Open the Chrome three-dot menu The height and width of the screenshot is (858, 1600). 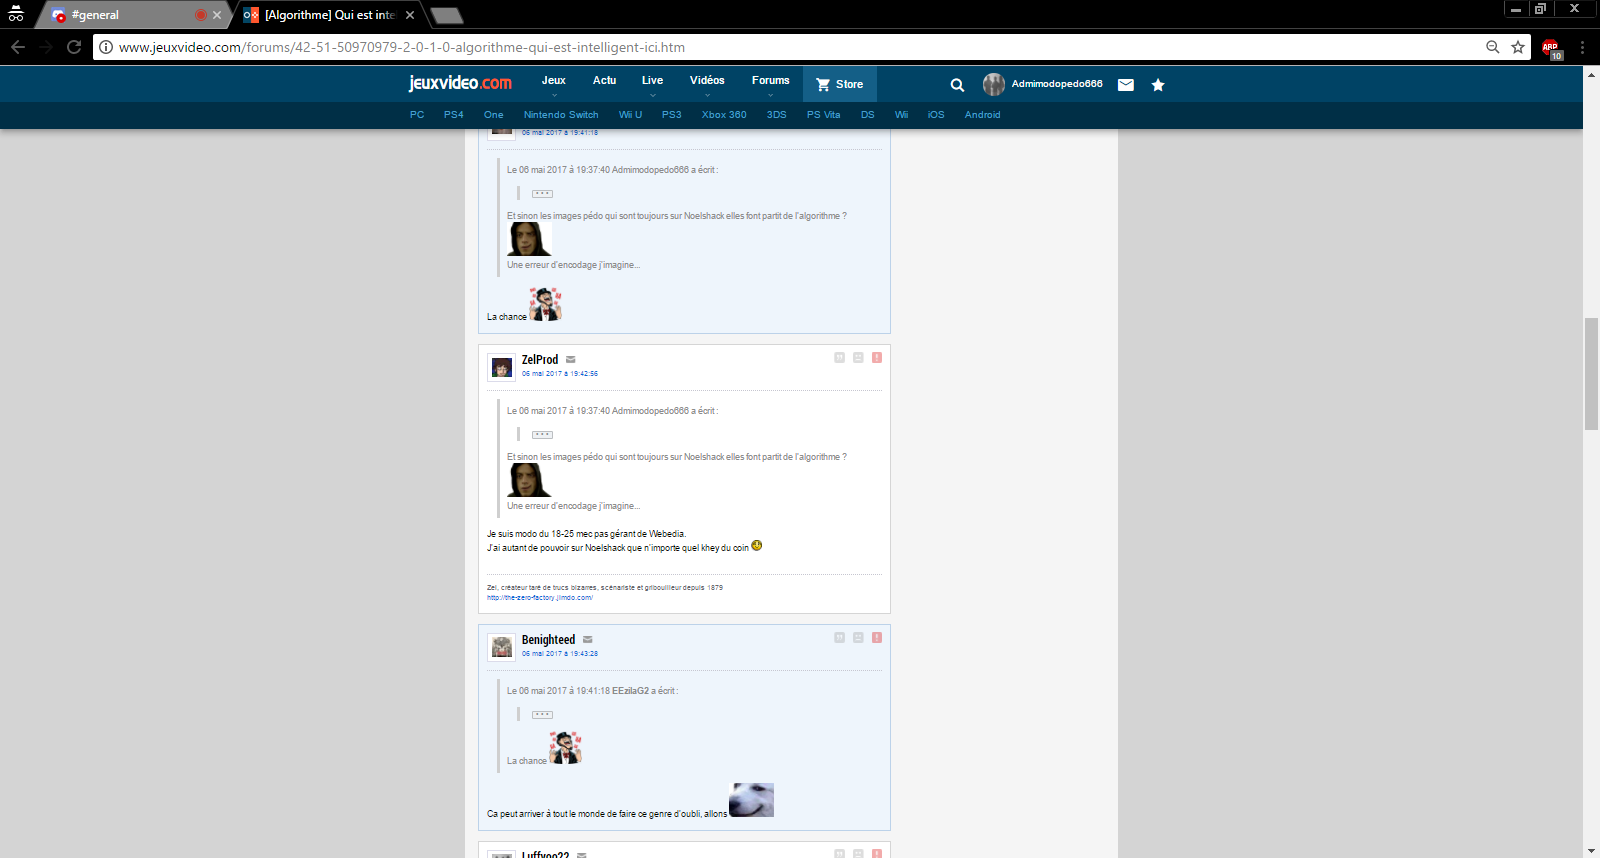[1582, 47]
